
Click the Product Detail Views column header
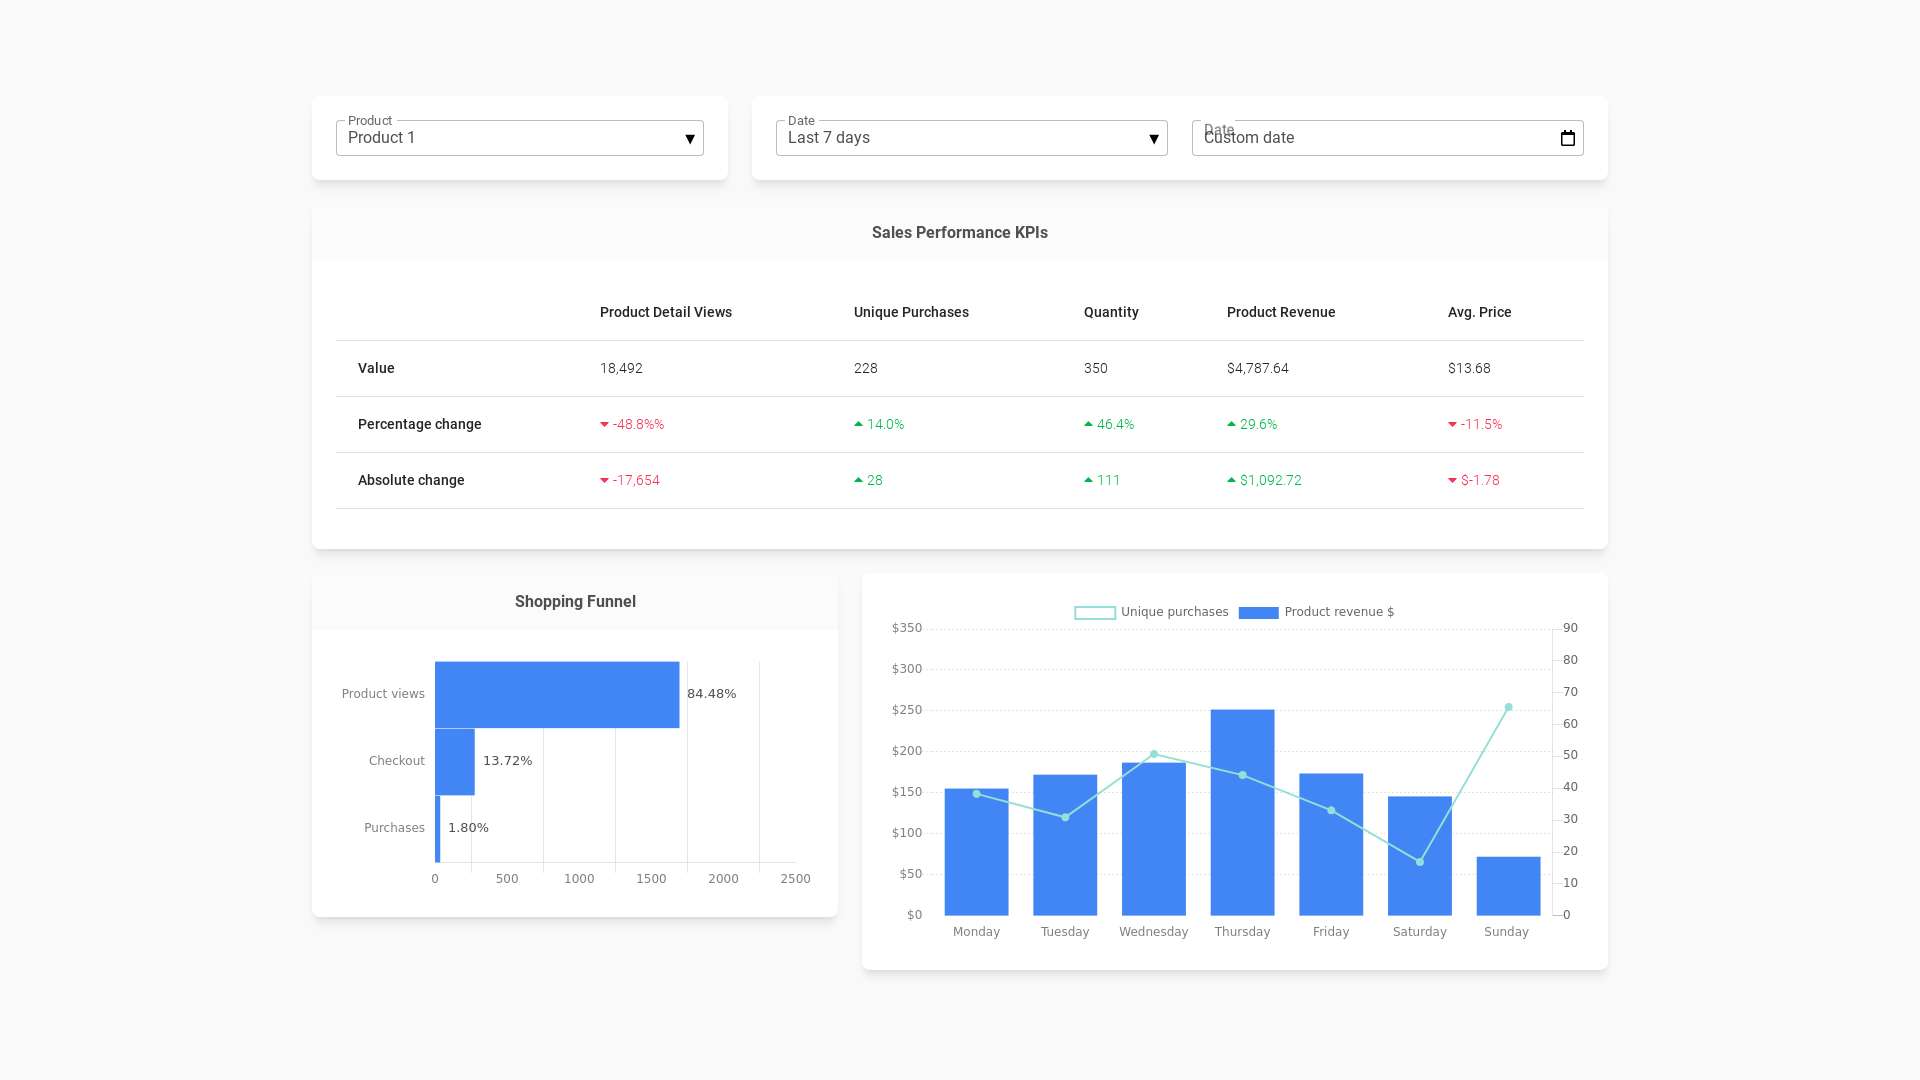click(665, 312)
